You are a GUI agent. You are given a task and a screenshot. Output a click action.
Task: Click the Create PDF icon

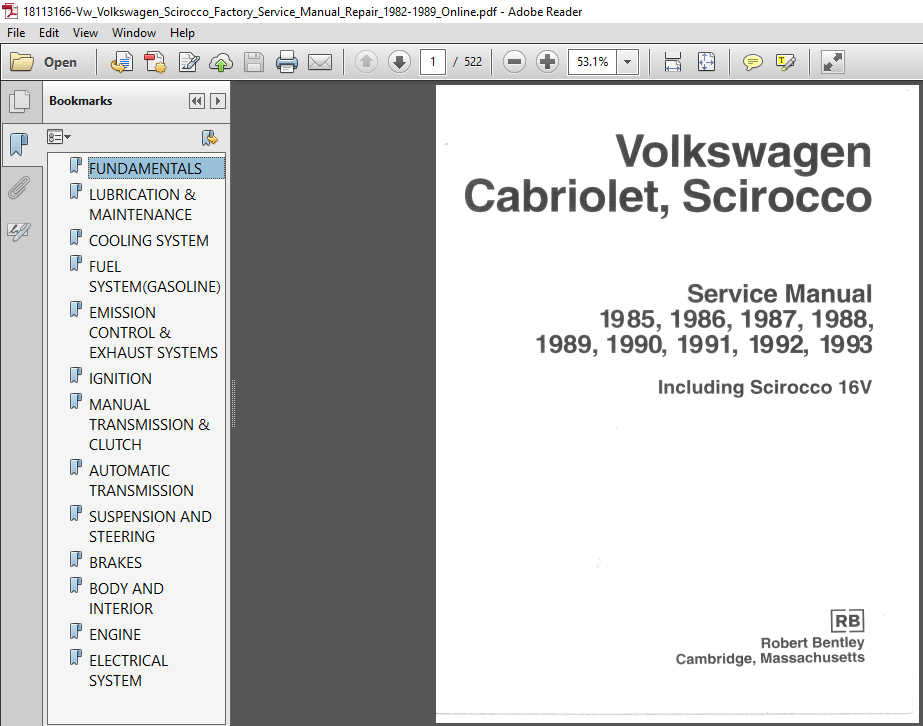click(x=155, y=62)
